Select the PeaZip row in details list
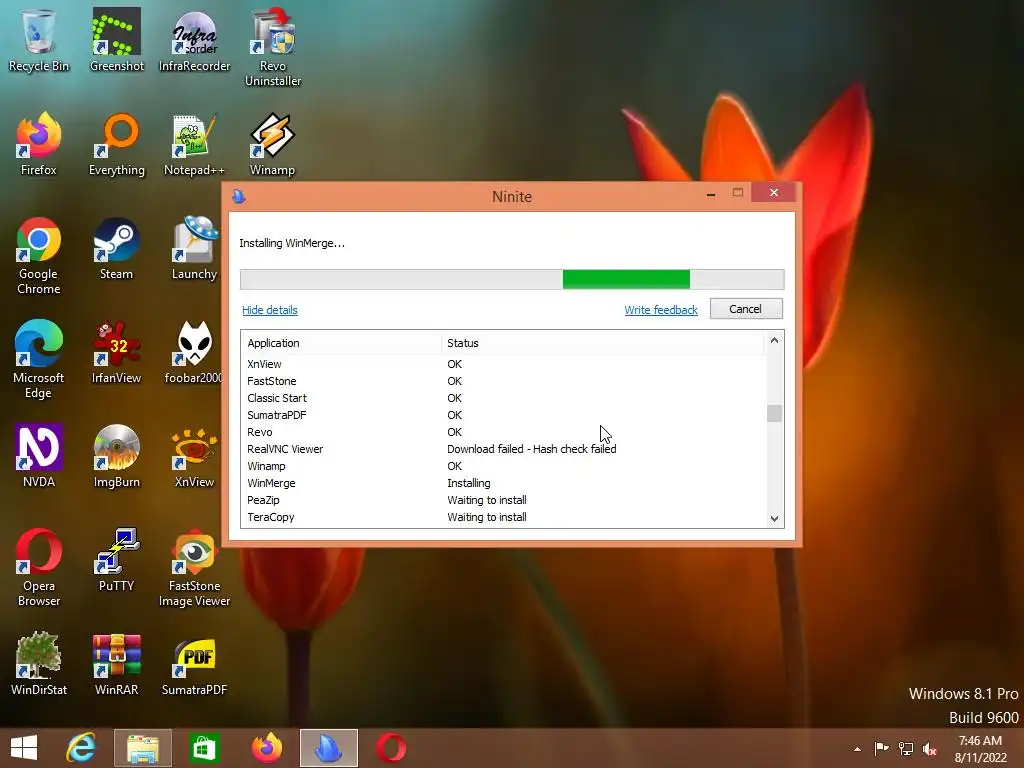The image size is (1024, 768). pyautogui.click(x=503, y=500)
